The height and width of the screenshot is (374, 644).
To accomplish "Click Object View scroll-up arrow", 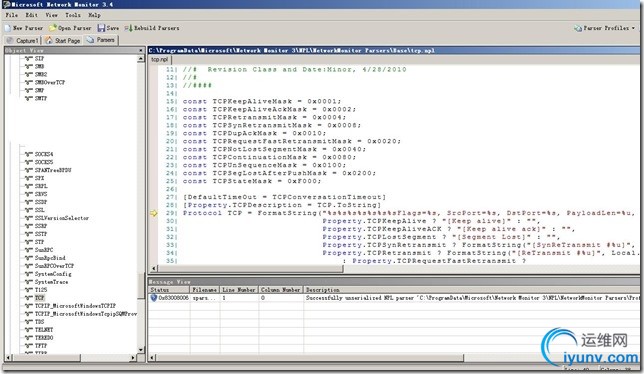I will point(141,59).
